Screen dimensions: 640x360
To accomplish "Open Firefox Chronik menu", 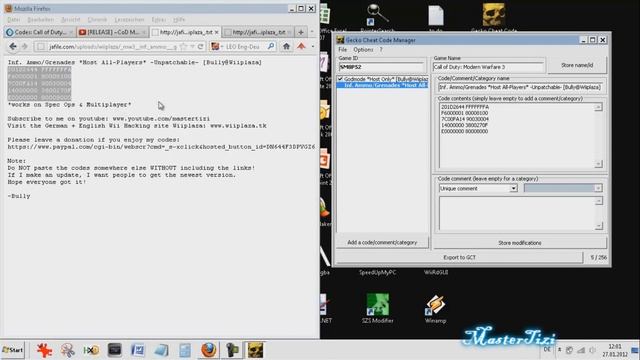I will 97,20.
